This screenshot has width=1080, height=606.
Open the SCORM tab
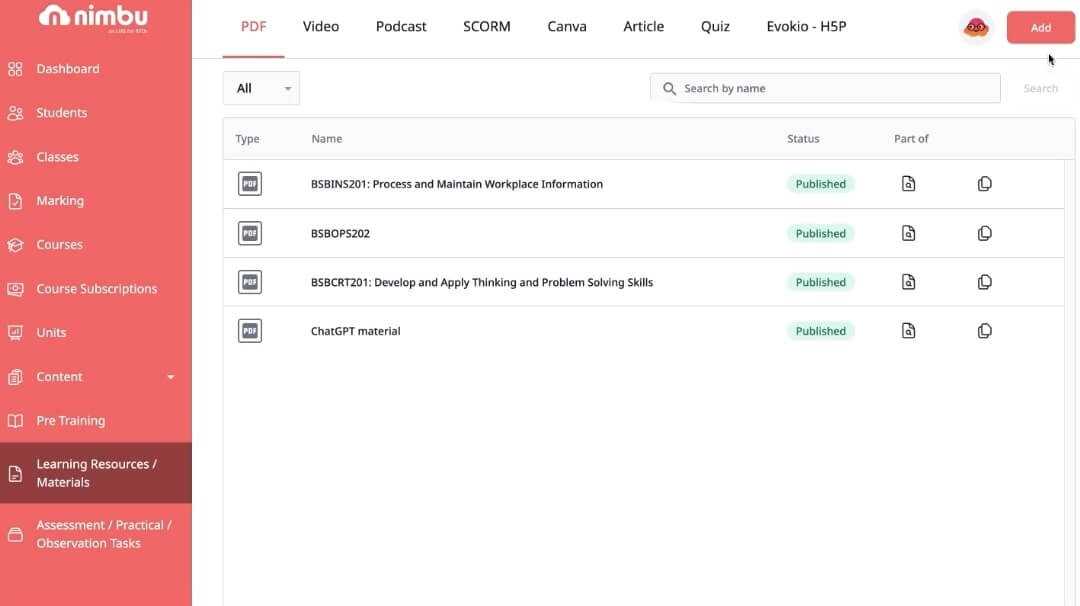(x=486, y=26)
